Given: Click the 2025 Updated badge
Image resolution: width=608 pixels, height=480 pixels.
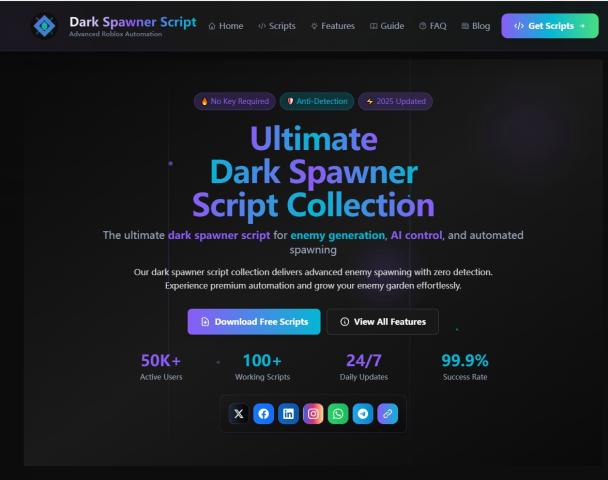Looking at the screenshot, I should (395, 101).
